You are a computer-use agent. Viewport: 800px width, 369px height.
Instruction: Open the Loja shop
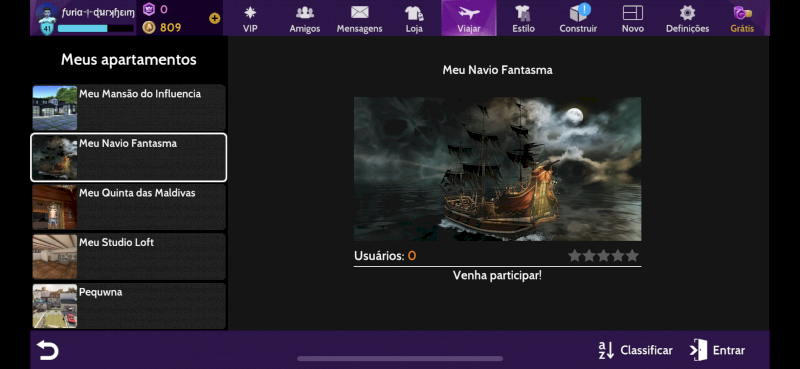click(x=414, y=19)
